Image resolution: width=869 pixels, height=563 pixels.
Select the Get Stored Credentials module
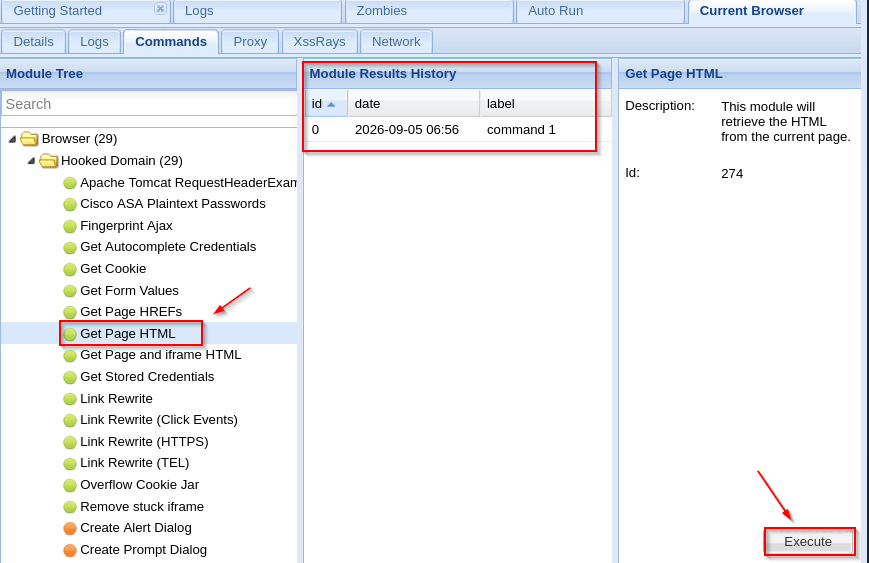[x=147, y=377]
